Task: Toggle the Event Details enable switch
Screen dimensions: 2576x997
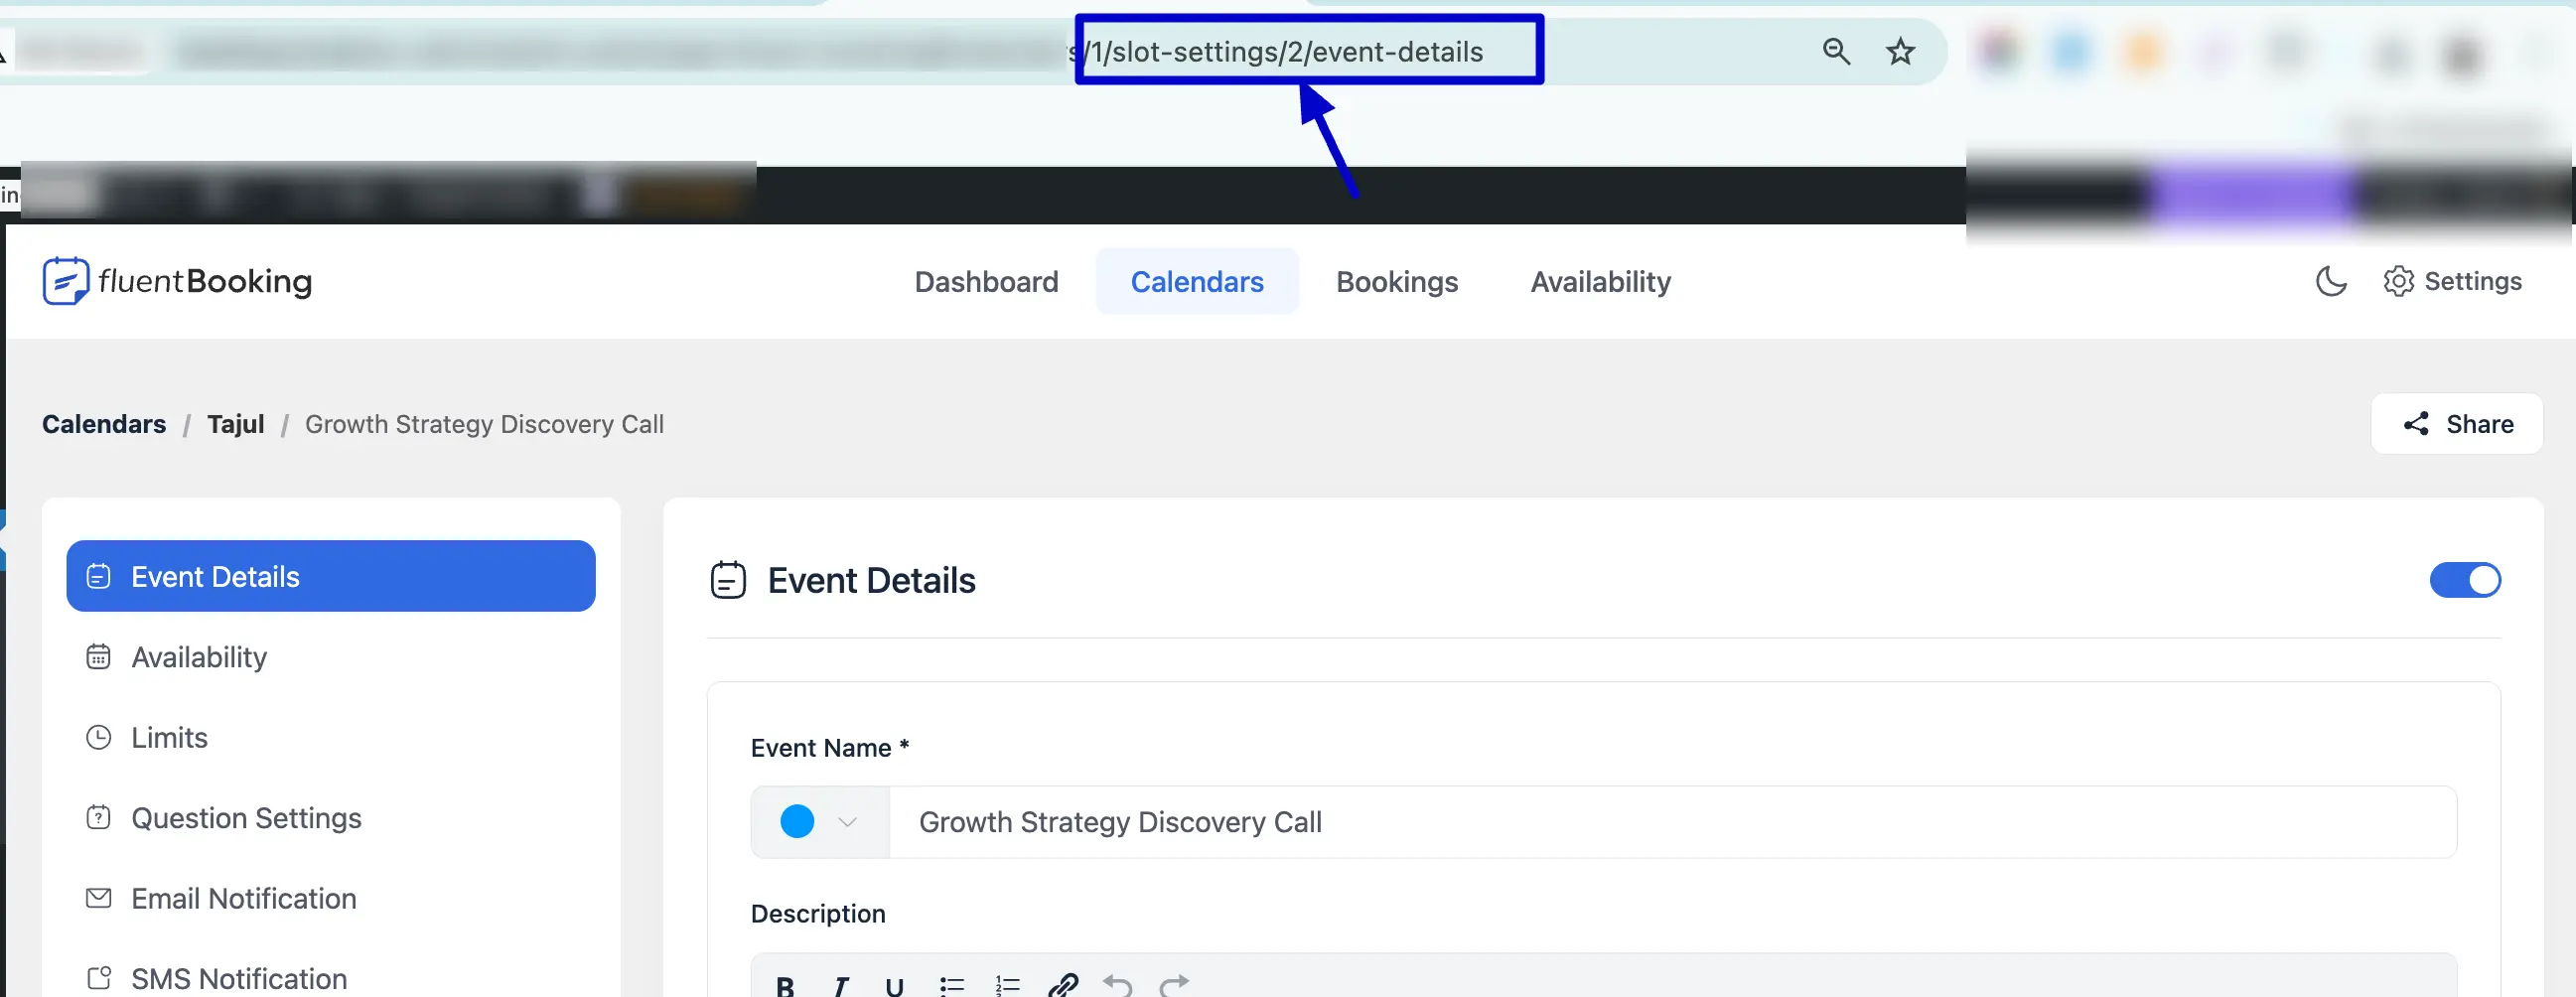Action: pos(2464,580)
